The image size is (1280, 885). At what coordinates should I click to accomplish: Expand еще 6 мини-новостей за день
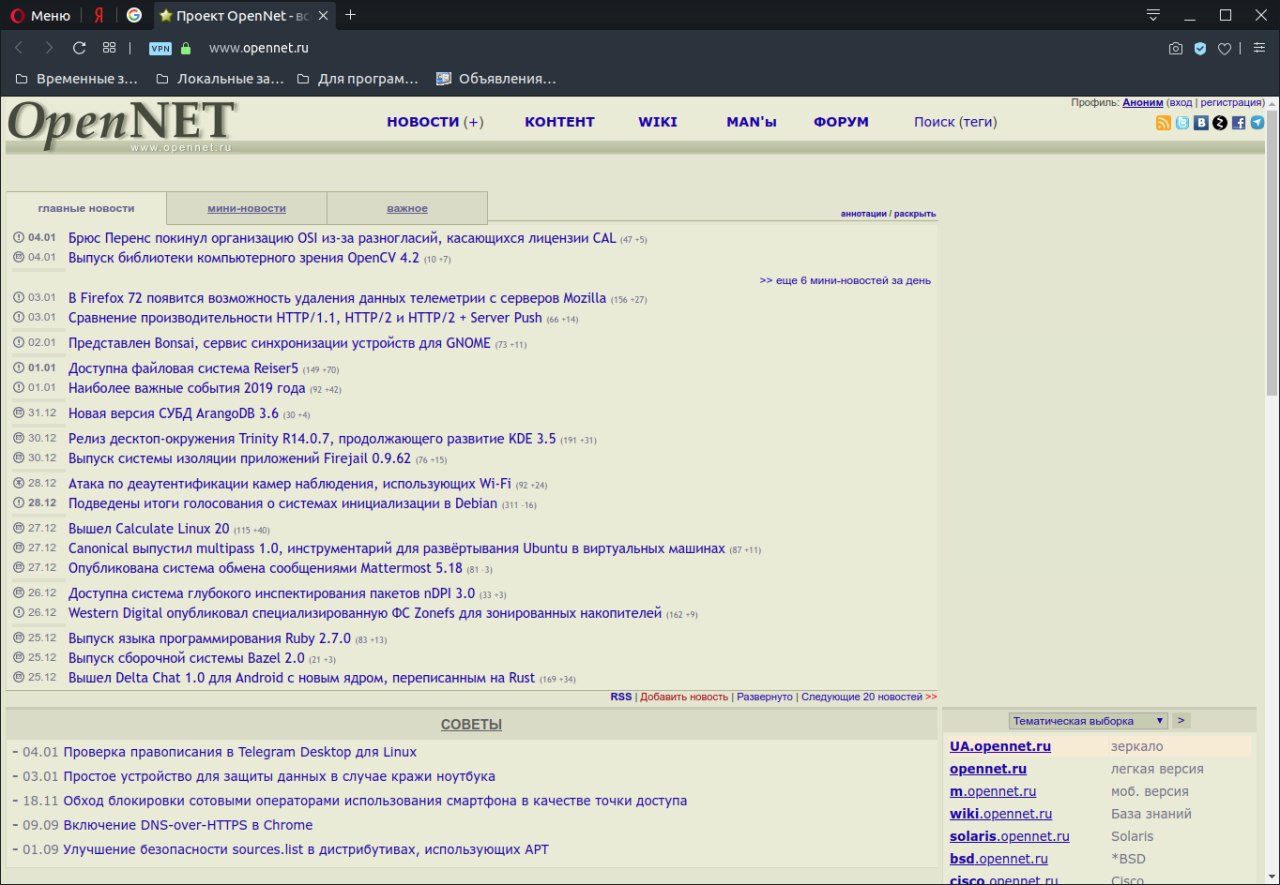pos(845,280)
